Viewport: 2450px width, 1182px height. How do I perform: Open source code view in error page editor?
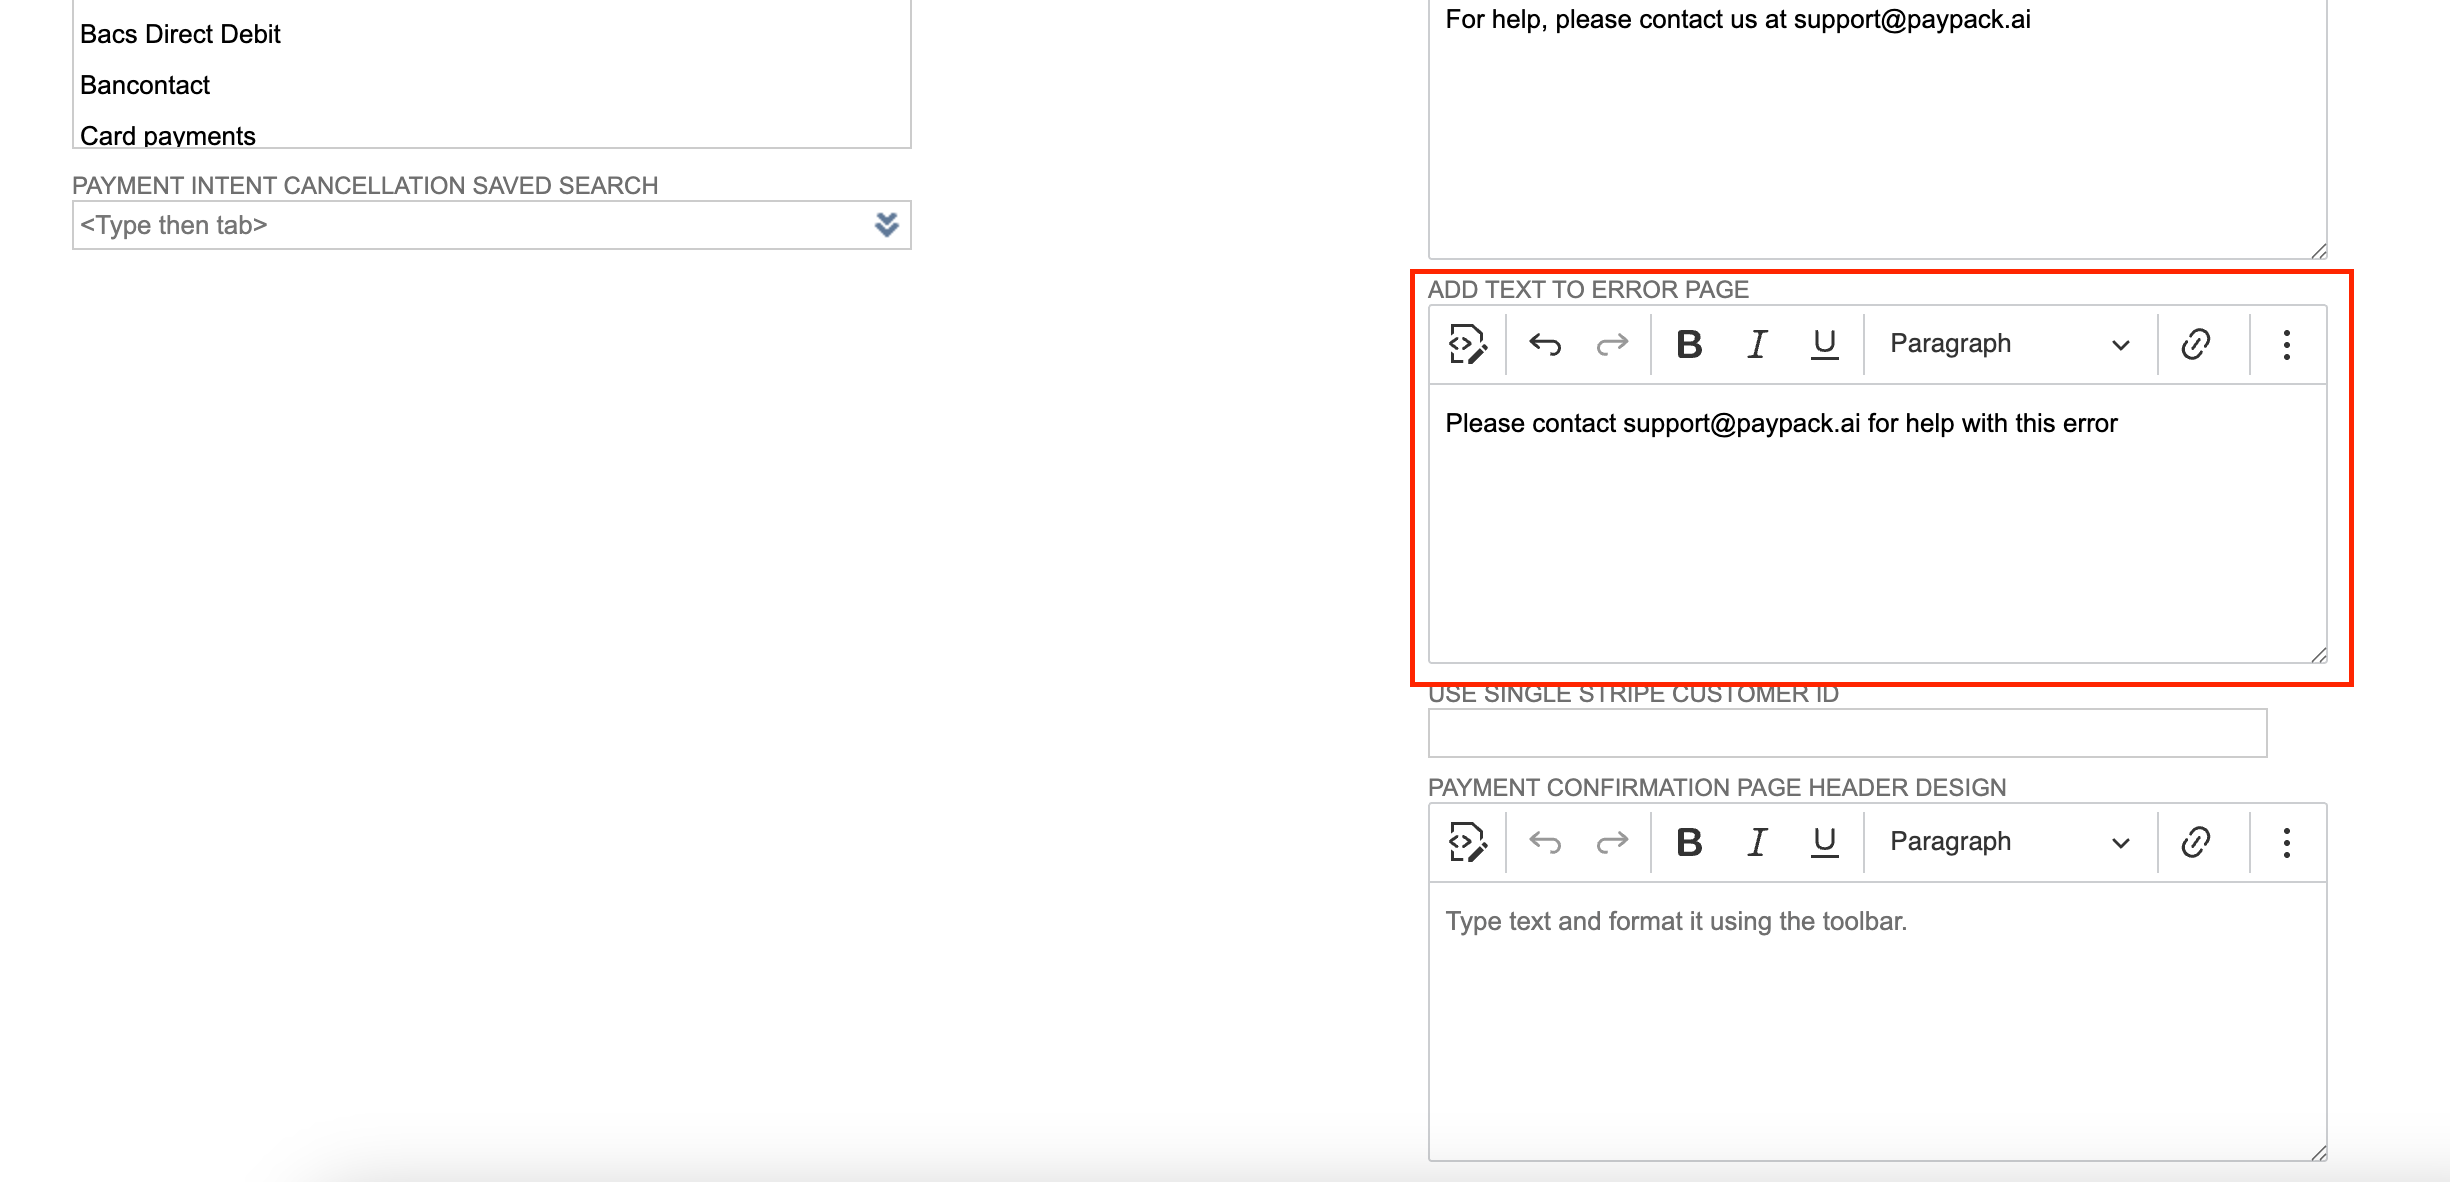(1466, 344)
